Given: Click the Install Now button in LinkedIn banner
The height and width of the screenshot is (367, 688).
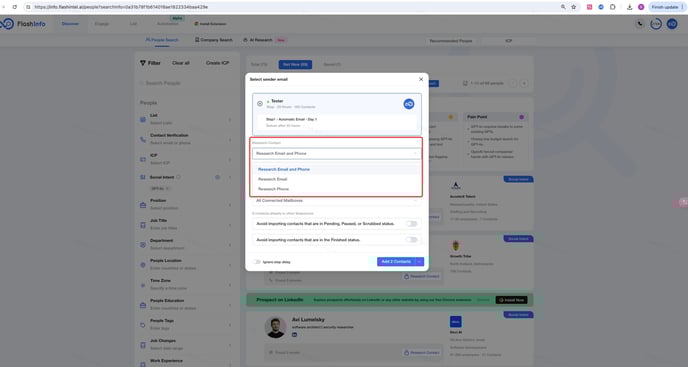Looking at the screenshot, I should pyautogui.click(x=511, y=300).
